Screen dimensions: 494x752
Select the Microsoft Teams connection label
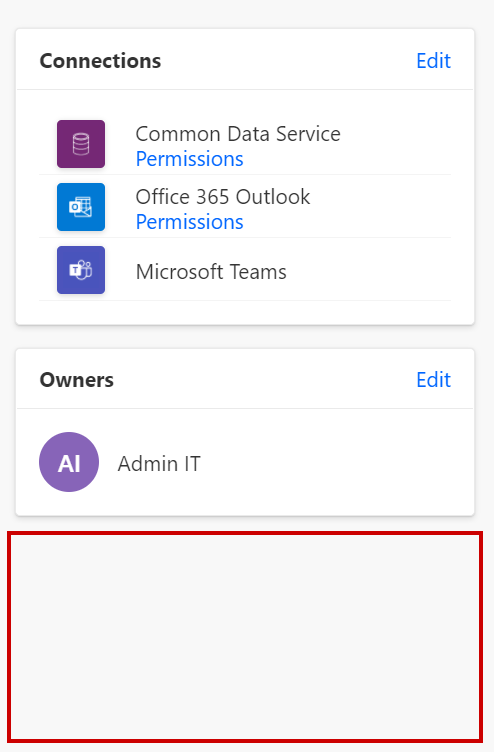coord(211,272)
